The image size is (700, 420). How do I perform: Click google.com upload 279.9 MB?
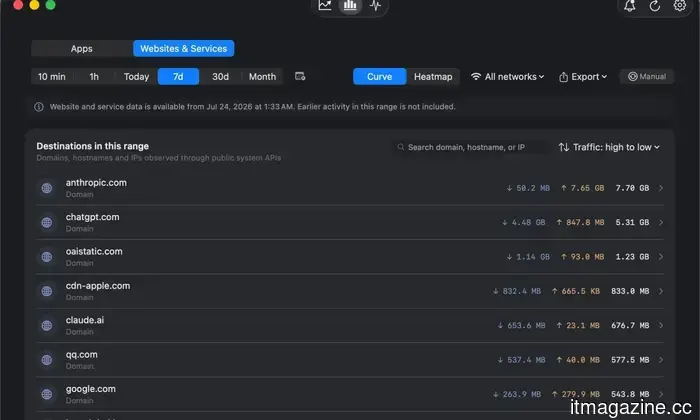click(x=575, y=394)
